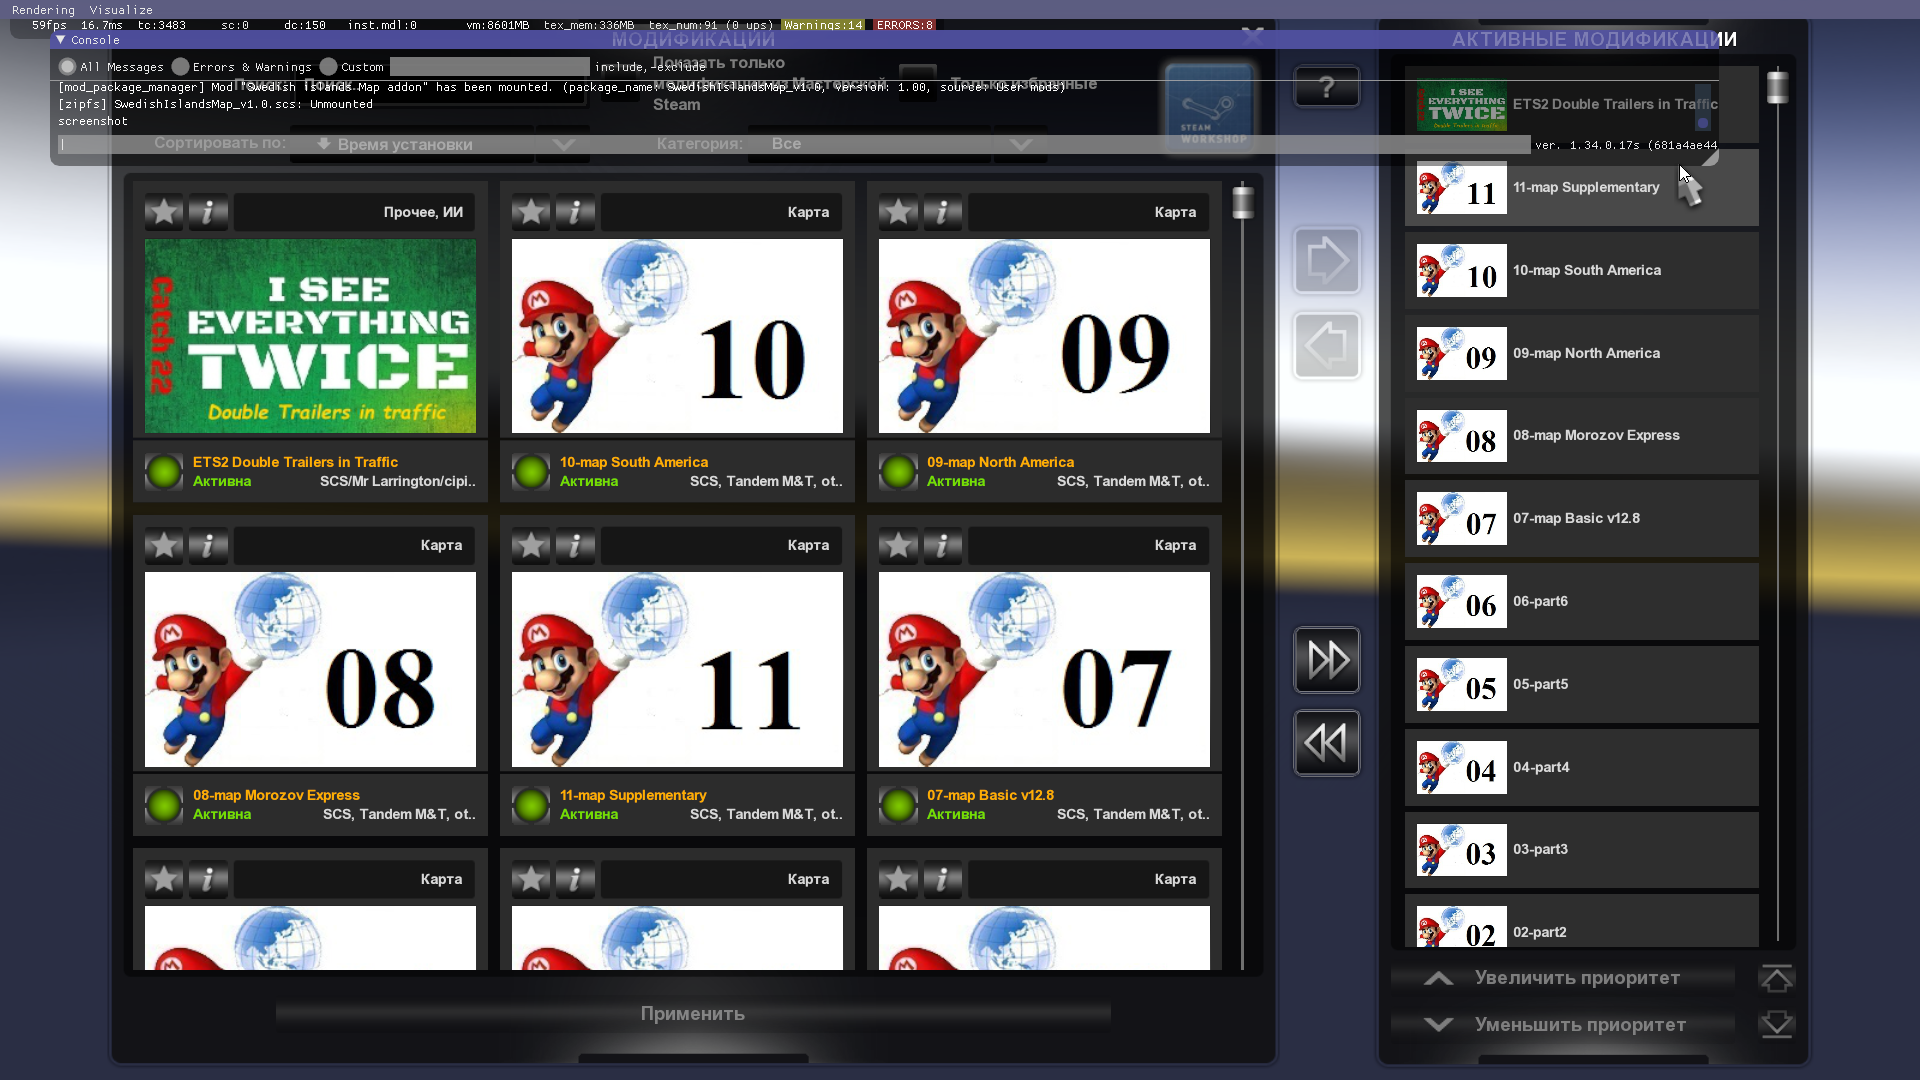Toggle green status of 08-map Morozov Express
Image resolution: width=1920 pixels, height=1080 pixels.
tap(164, 804)
